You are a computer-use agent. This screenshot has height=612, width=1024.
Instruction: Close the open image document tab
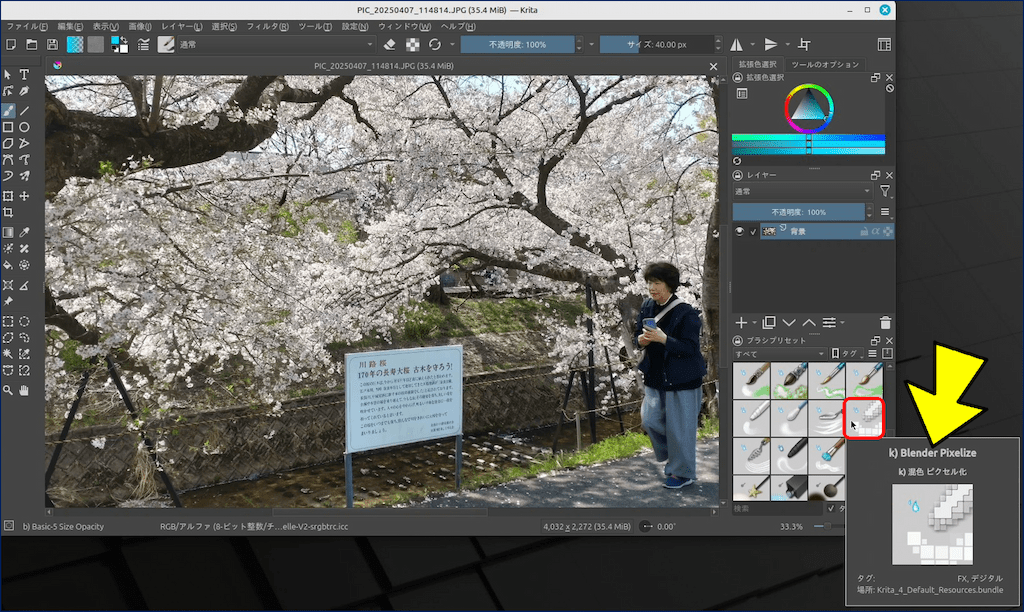pyautogui.click(x=713, y=66)
